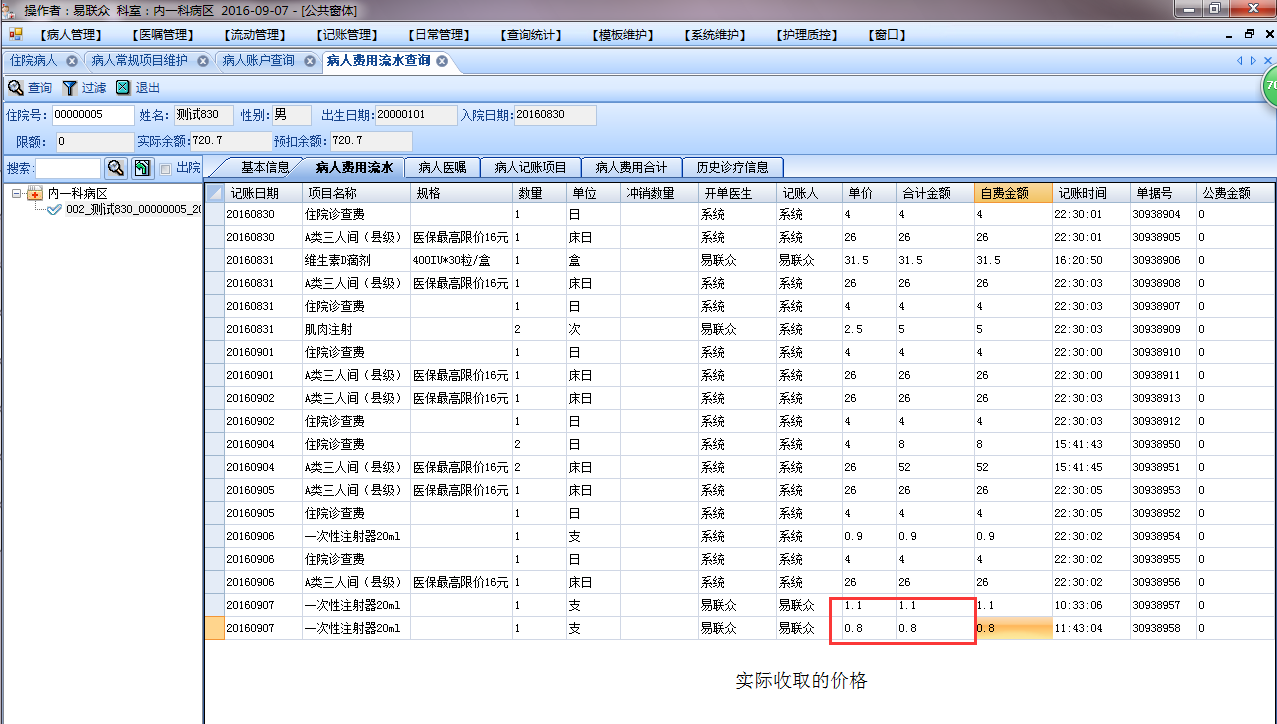This screenshot has width=1277, height=724.
Task: Select patient 002_测试830_00000005 in tree
Action: 133,209
